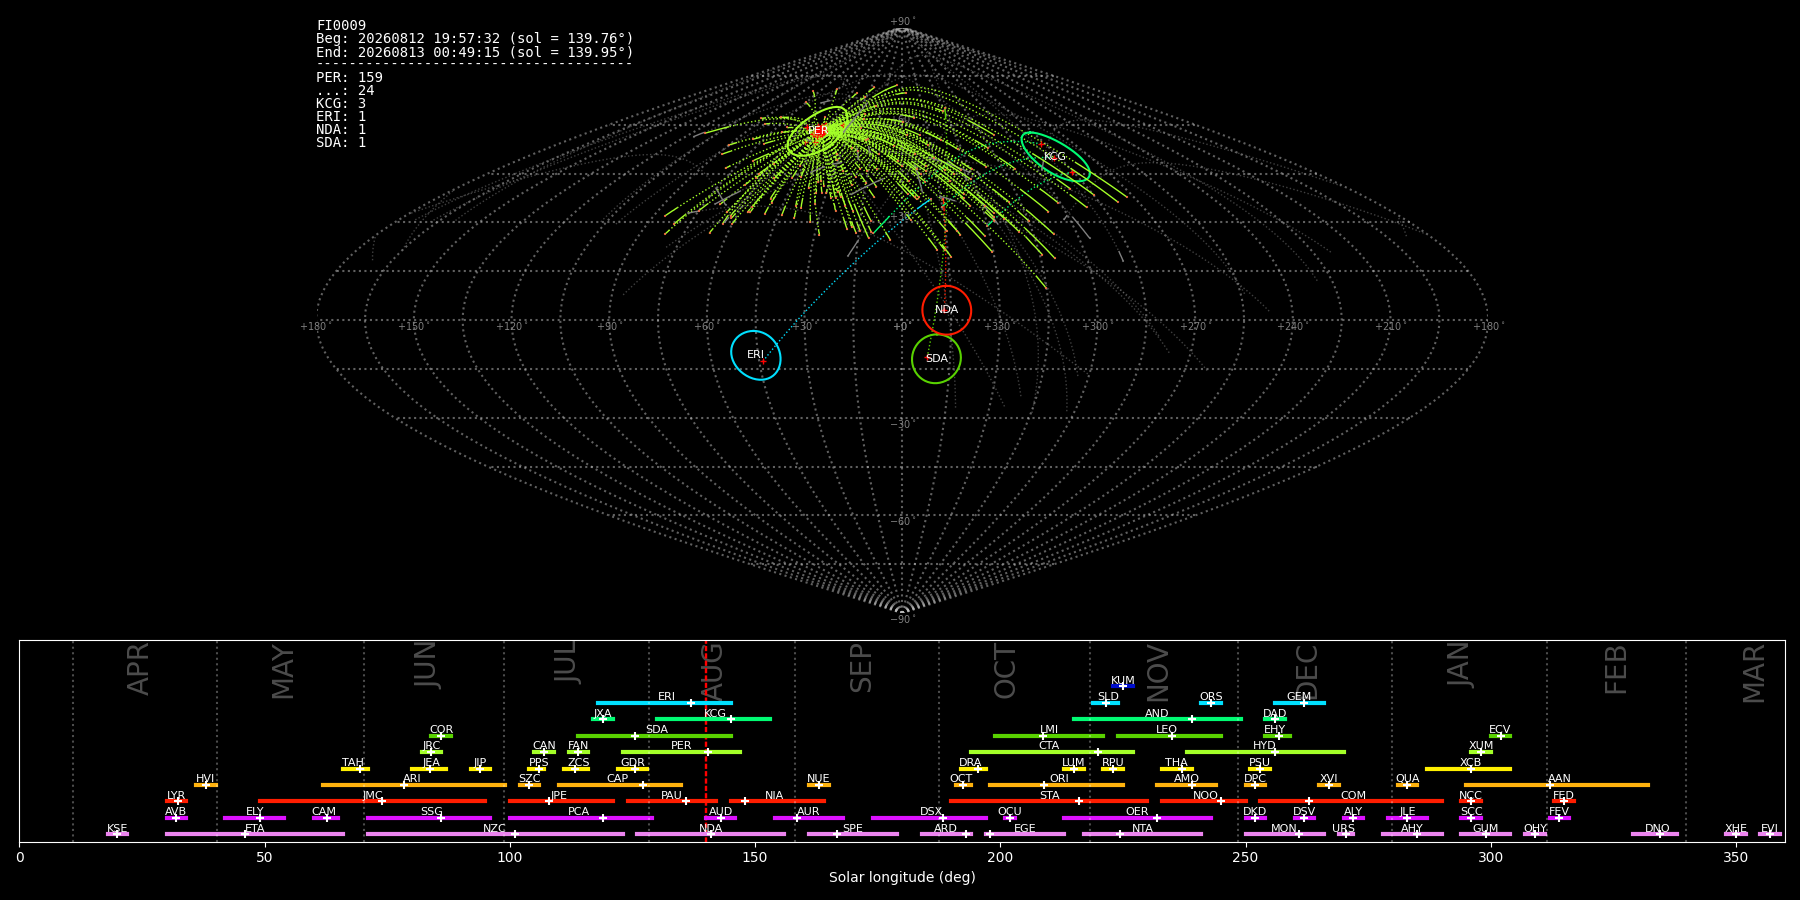Click the cyan ERI radiant circle
Image resolution: width=1800 pixels, height=900 pixels.
(756, 355)
